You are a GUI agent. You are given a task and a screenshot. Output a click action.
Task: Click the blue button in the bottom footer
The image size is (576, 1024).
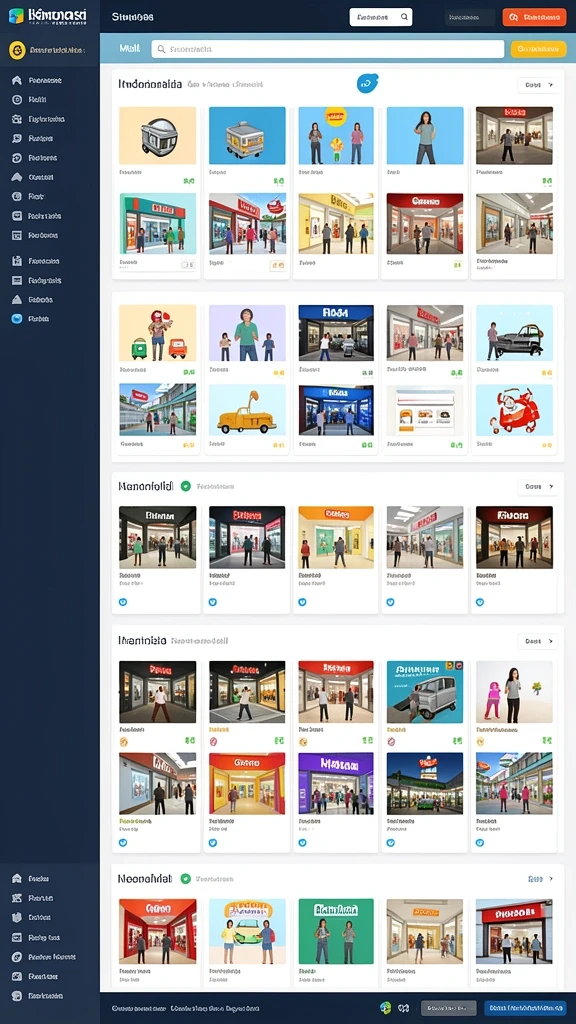525,1008
